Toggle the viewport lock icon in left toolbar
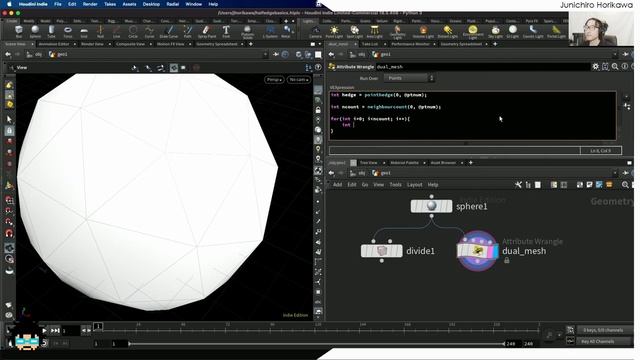The width and height of the screenshot is (640, 360). pyautogui.click(x=9, y=131)
